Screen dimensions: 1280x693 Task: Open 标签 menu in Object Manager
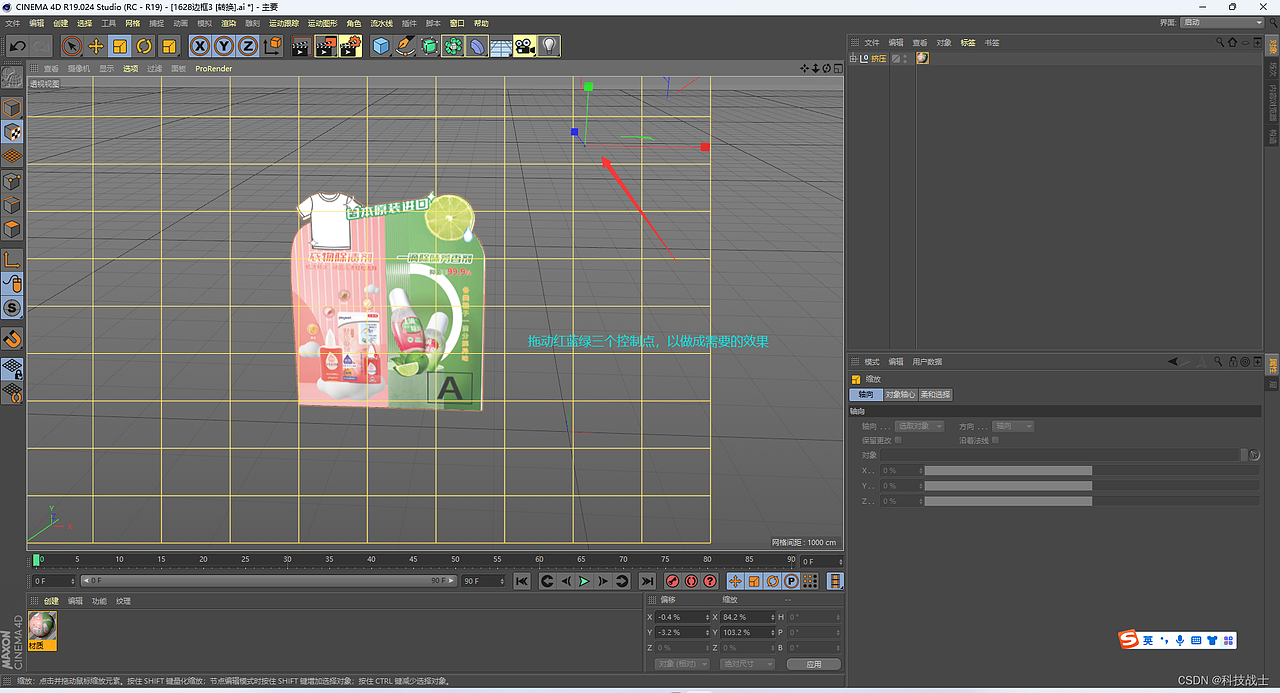(967, 43)
